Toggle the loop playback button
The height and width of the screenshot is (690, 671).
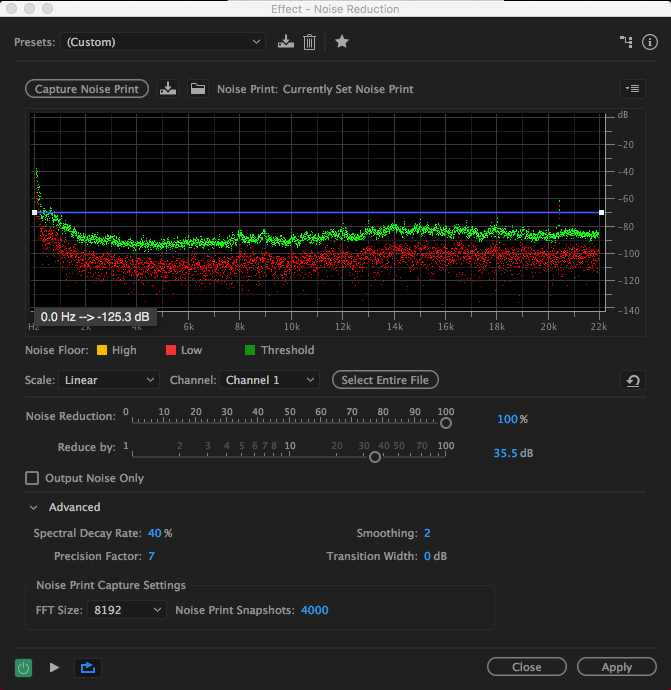(x=85, y=667)
